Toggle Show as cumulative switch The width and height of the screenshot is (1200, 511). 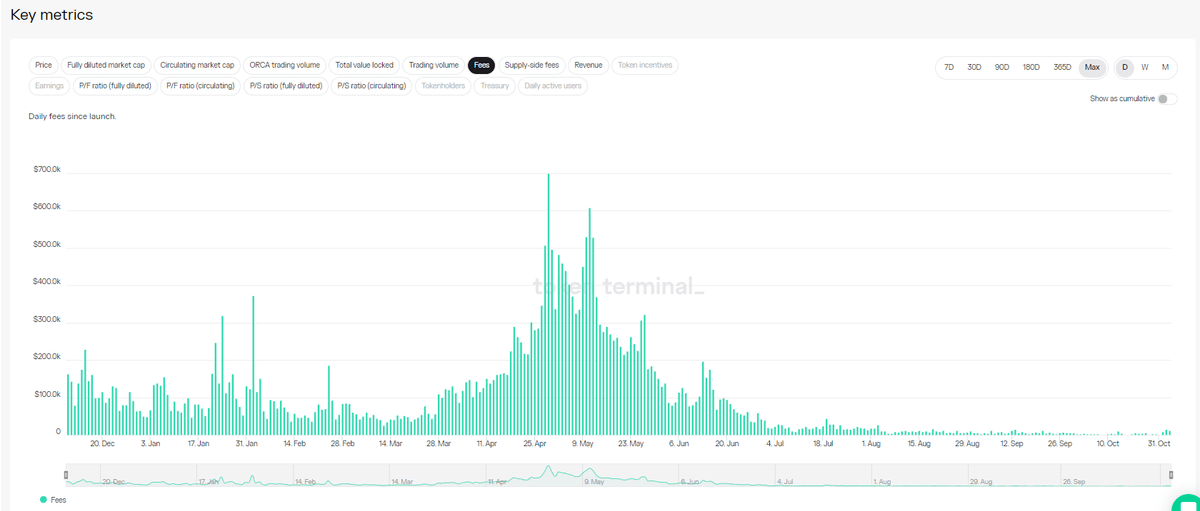click(x=1166, y=99)
